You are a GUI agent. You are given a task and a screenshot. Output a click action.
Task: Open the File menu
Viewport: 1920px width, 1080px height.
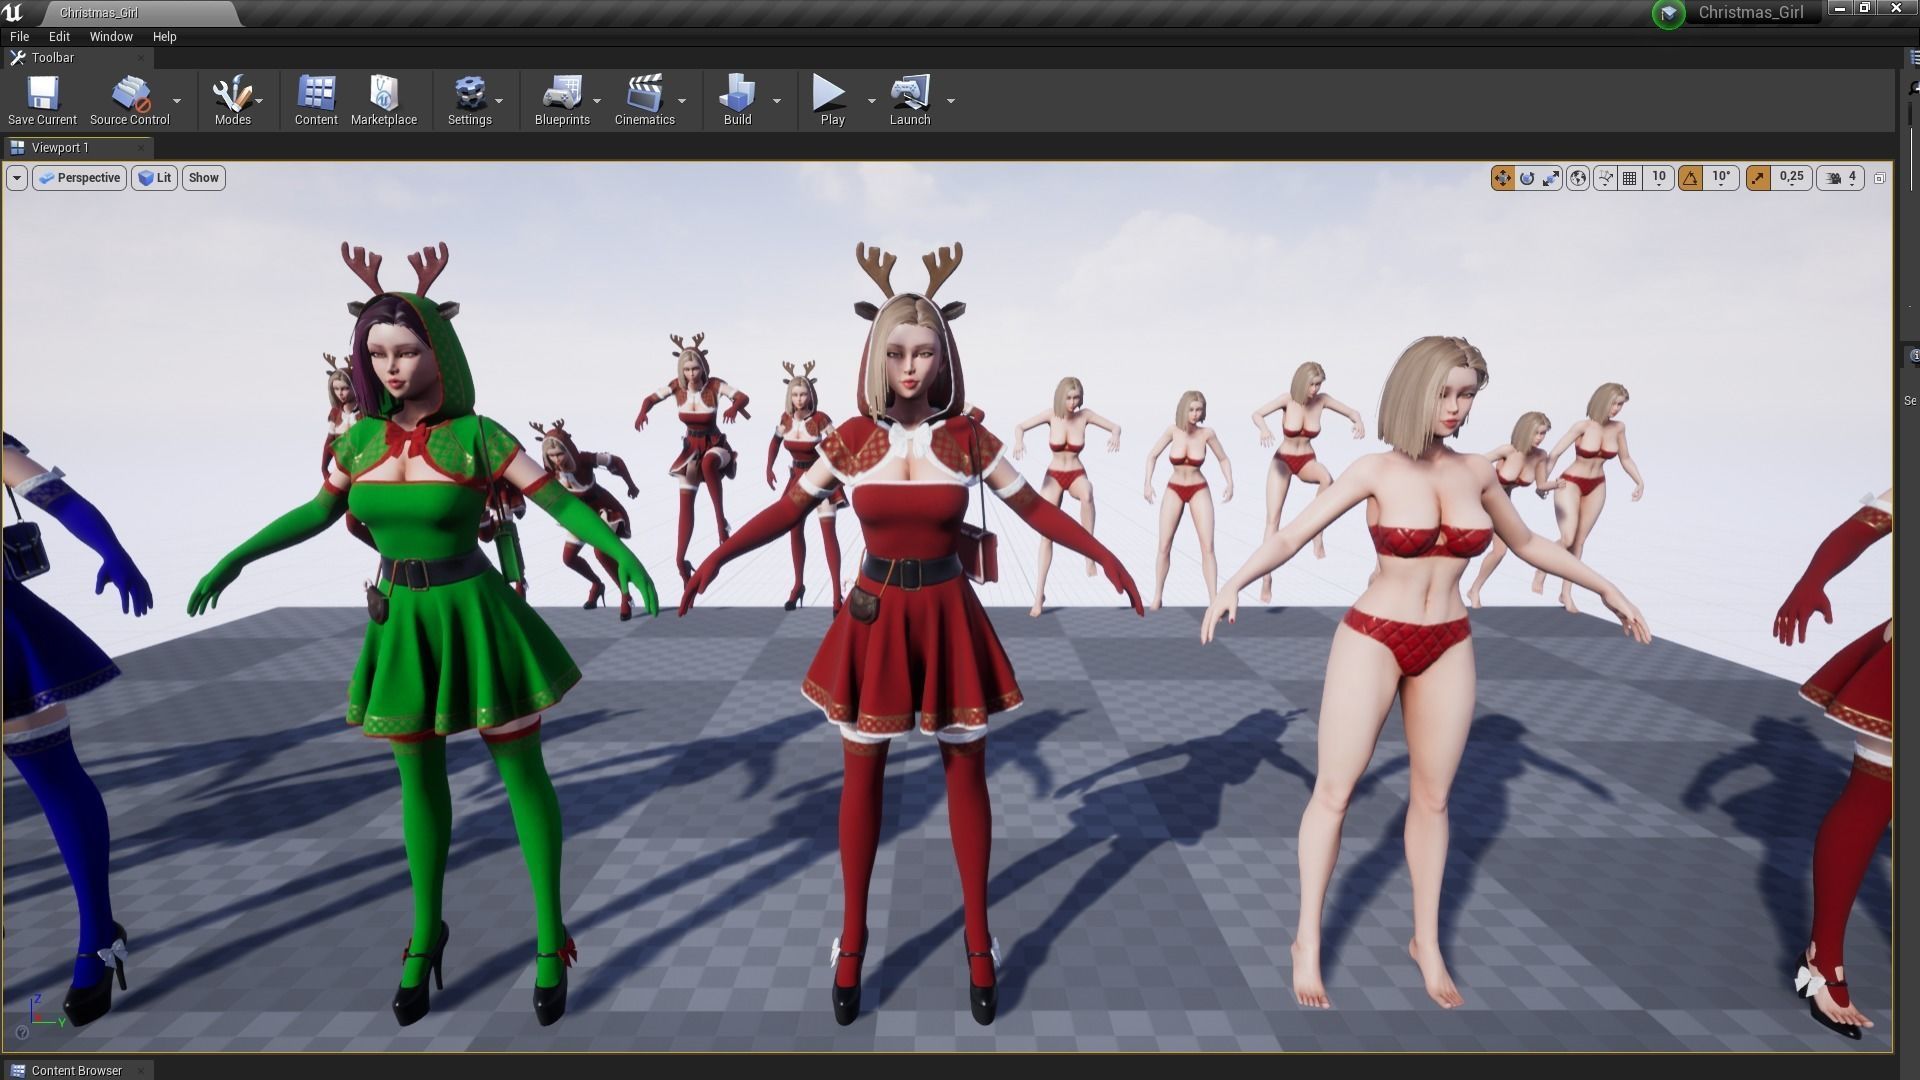click(19, 37)
